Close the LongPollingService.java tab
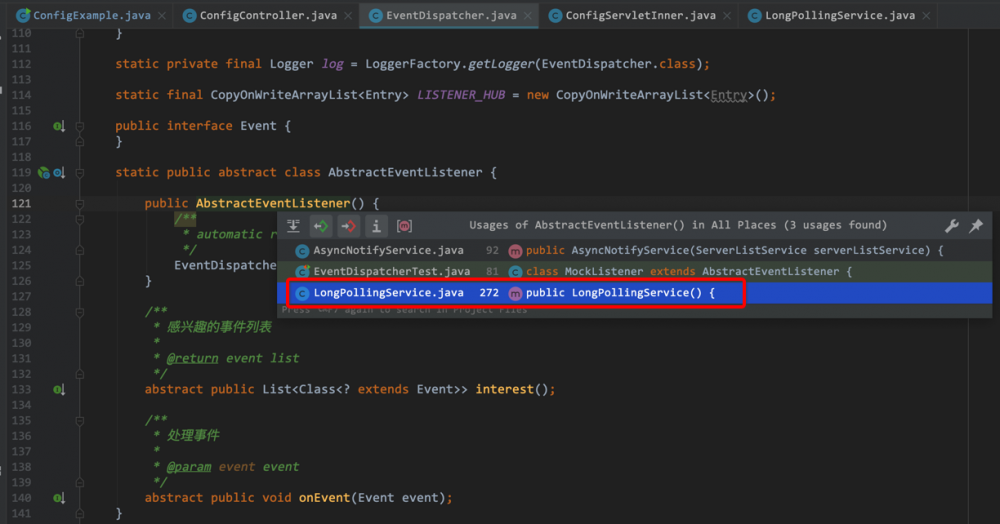The width and height of the screenshot is (1000, 524). tap(926, 16)
